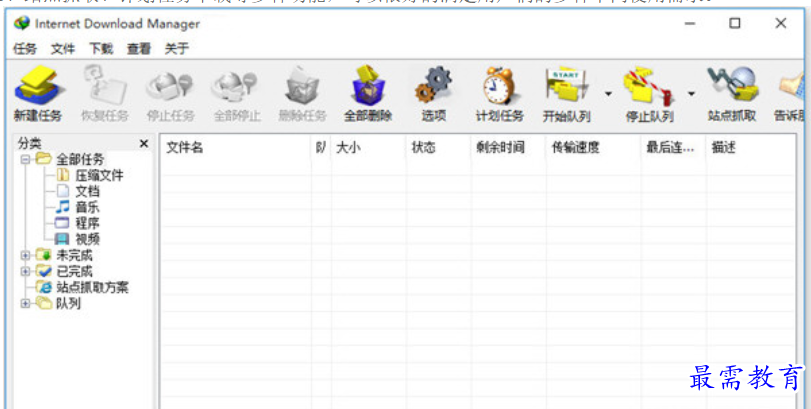Collapse the 全部任务 tree node

click(x=25, y=159)
